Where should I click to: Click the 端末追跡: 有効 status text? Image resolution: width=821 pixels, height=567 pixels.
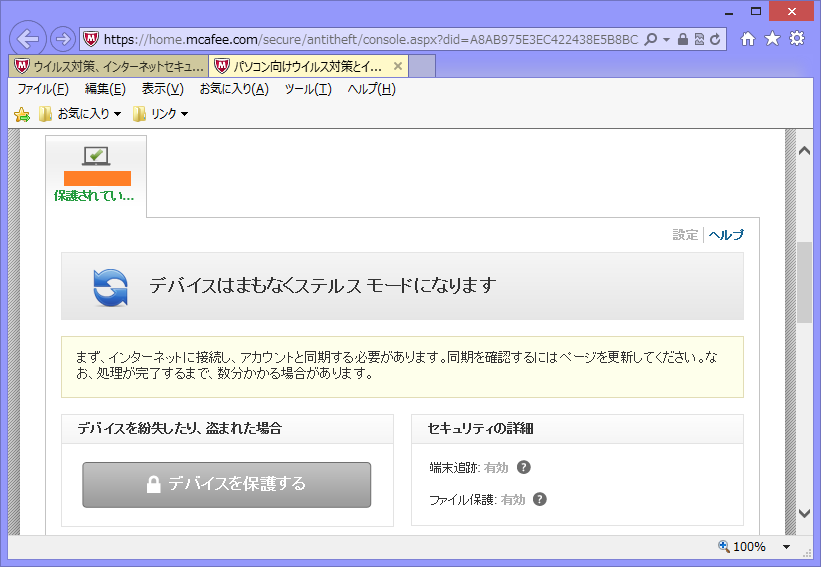[x=469, y=468]
